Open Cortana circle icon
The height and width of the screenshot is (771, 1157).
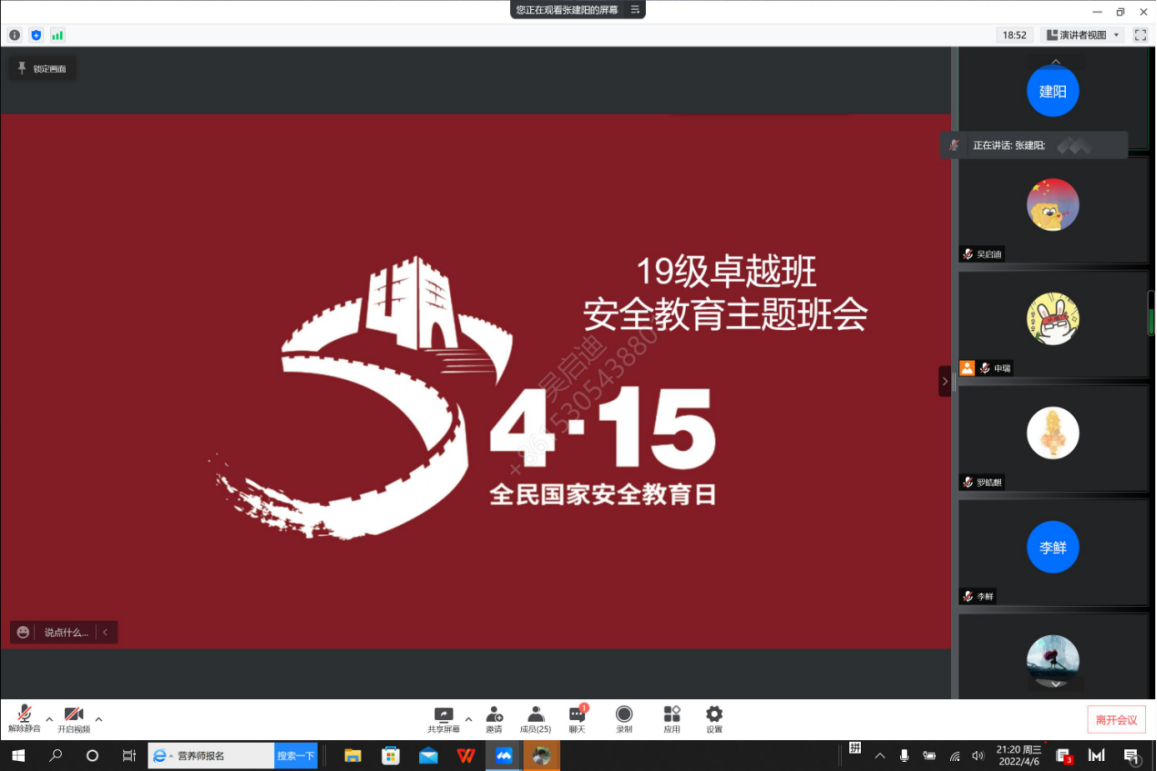point(92,756)
